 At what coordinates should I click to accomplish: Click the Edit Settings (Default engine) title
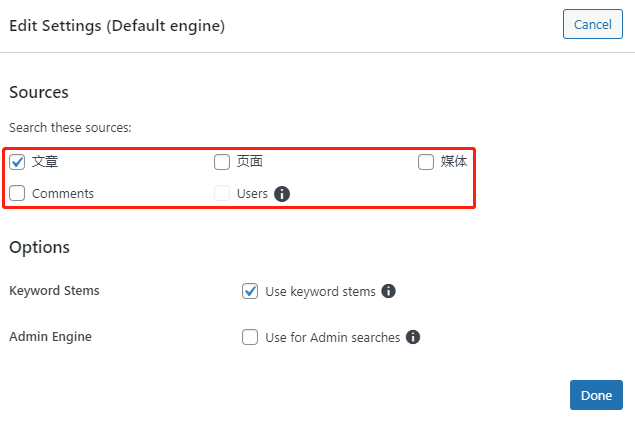point(117,26)
